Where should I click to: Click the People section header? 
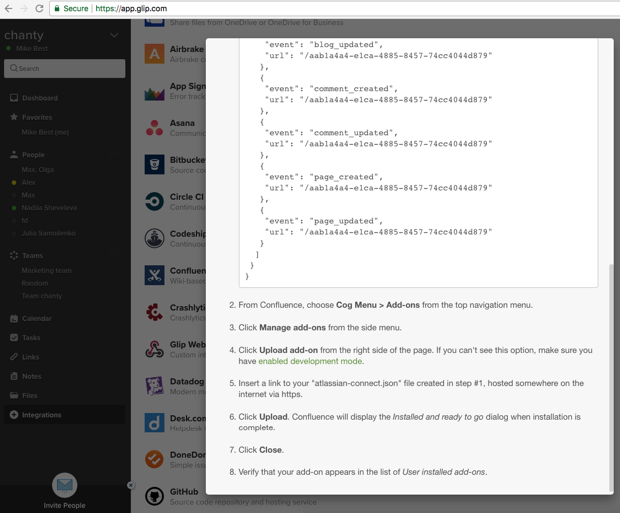pyautogui.click(x=33, y=155)
